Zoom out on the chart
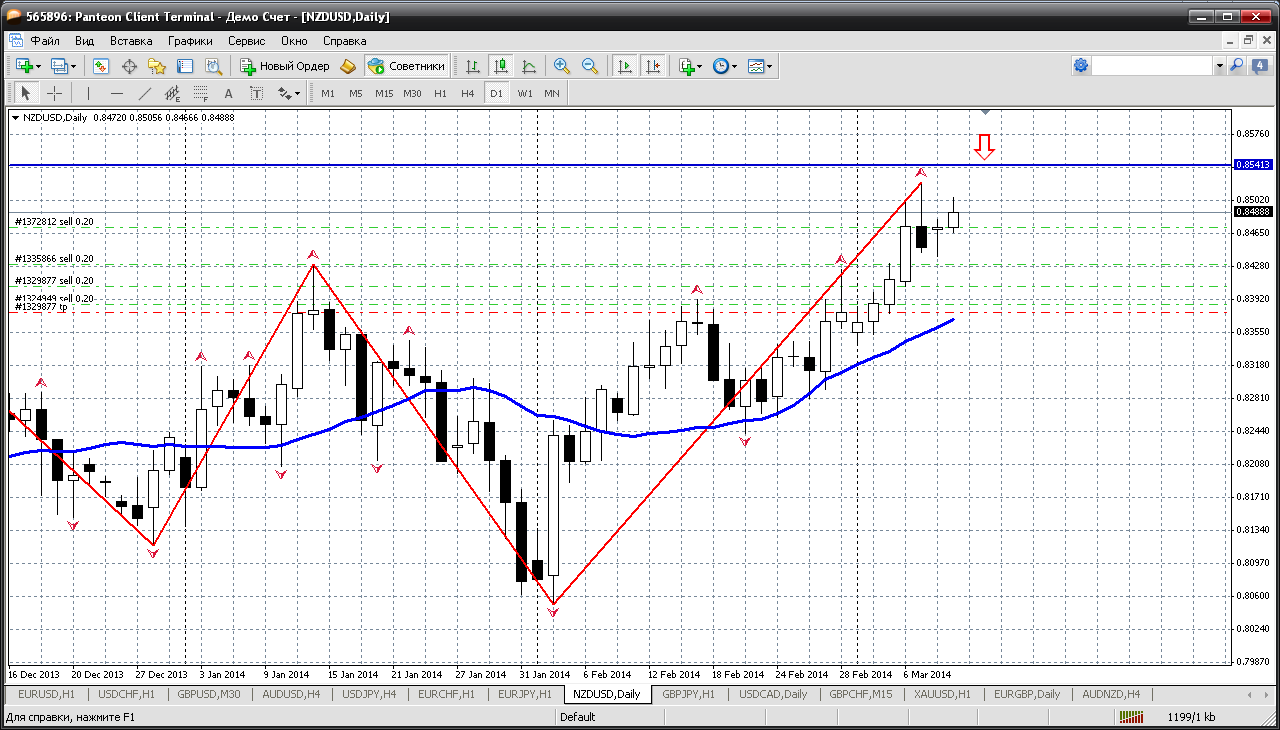This screenshot has height=730, width=1280. pyautogui.click(x=590, y=66)
